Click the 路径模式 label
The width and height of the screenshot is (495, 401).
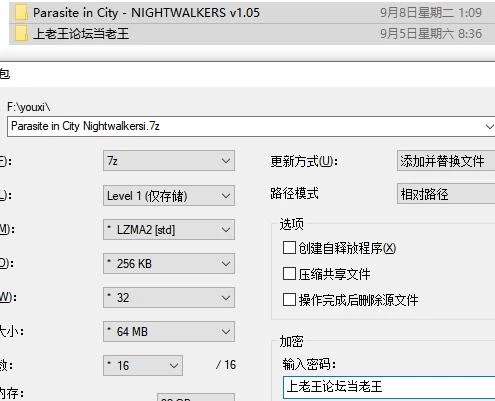point(294,193)
